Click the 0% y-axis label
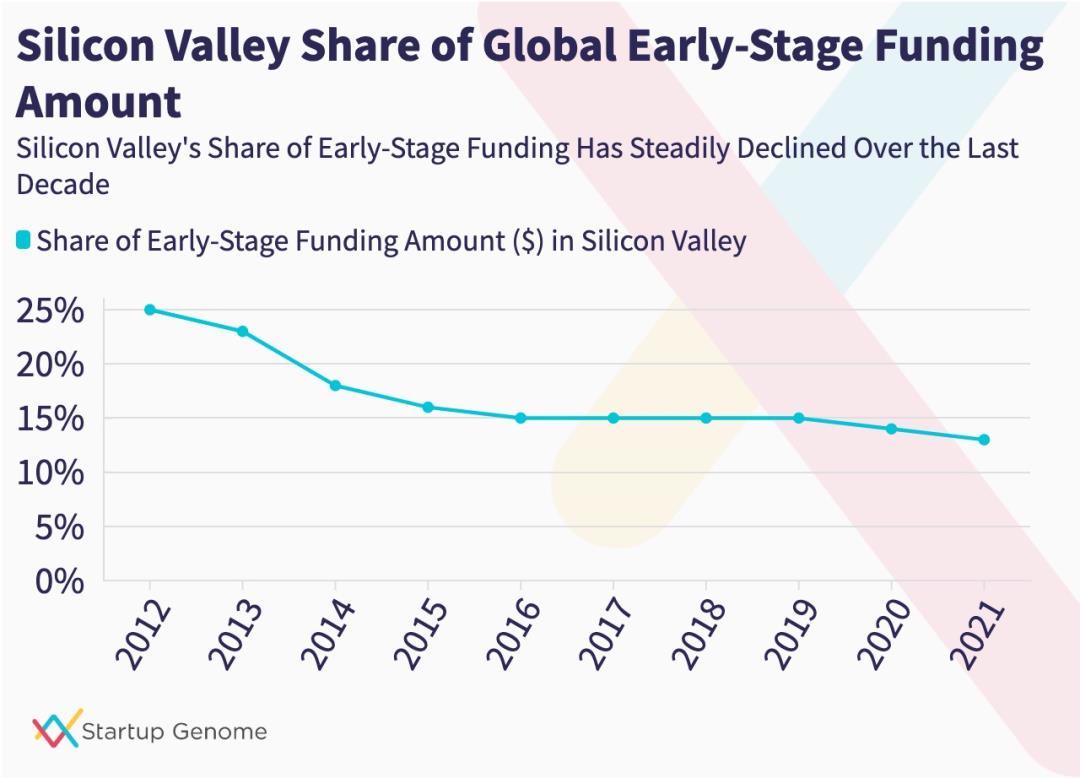The image size is (1080, 778). (58, 581)
